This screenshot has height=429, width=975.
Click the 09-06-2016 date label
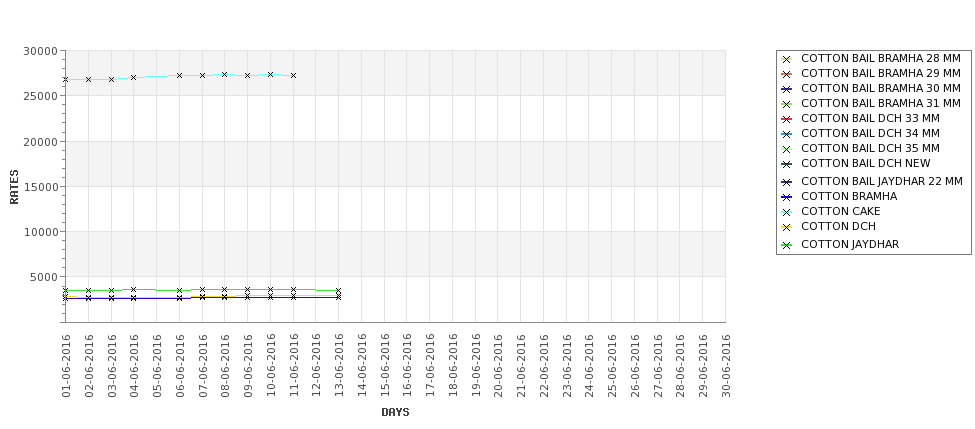[x=247, y=366]
